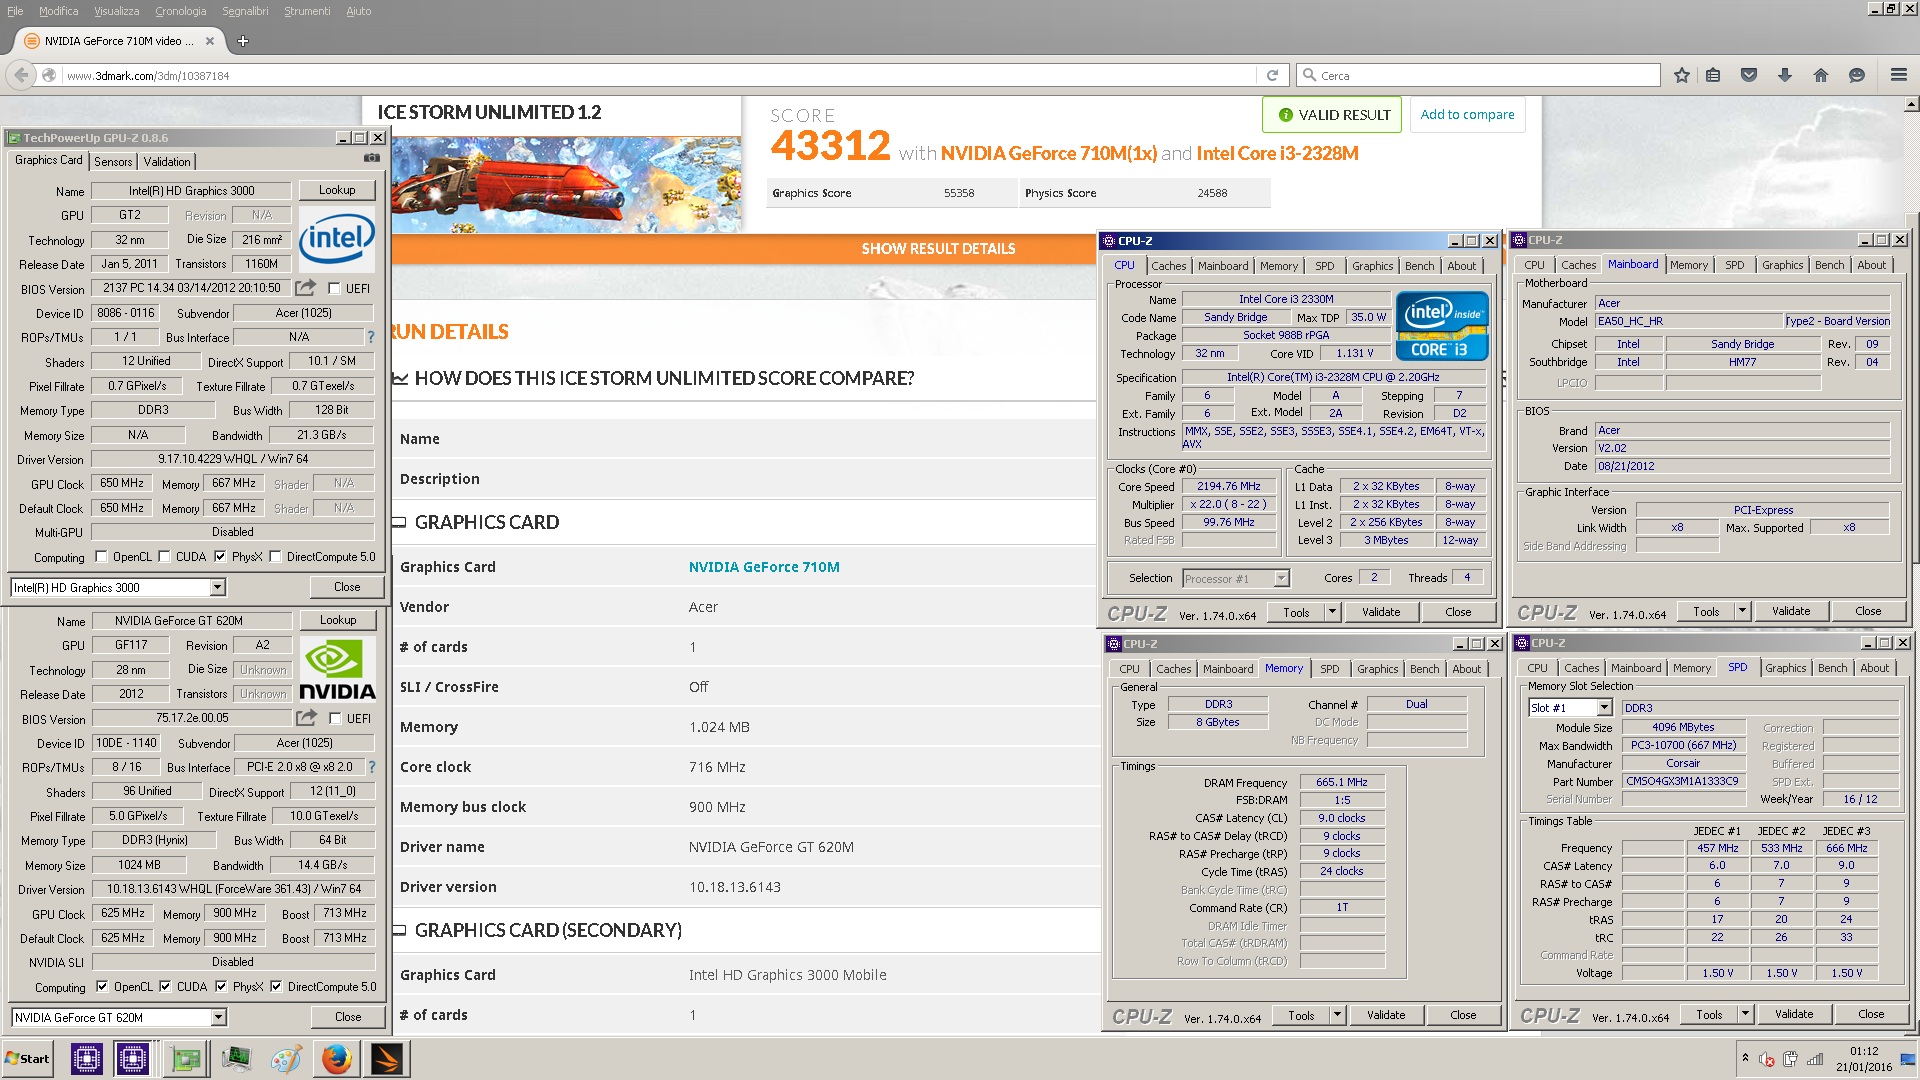The image size is (1920, 1080).
Task: Toggle OpenCL checkbox in the Intel GPU panel
Action: pos(100,557)
